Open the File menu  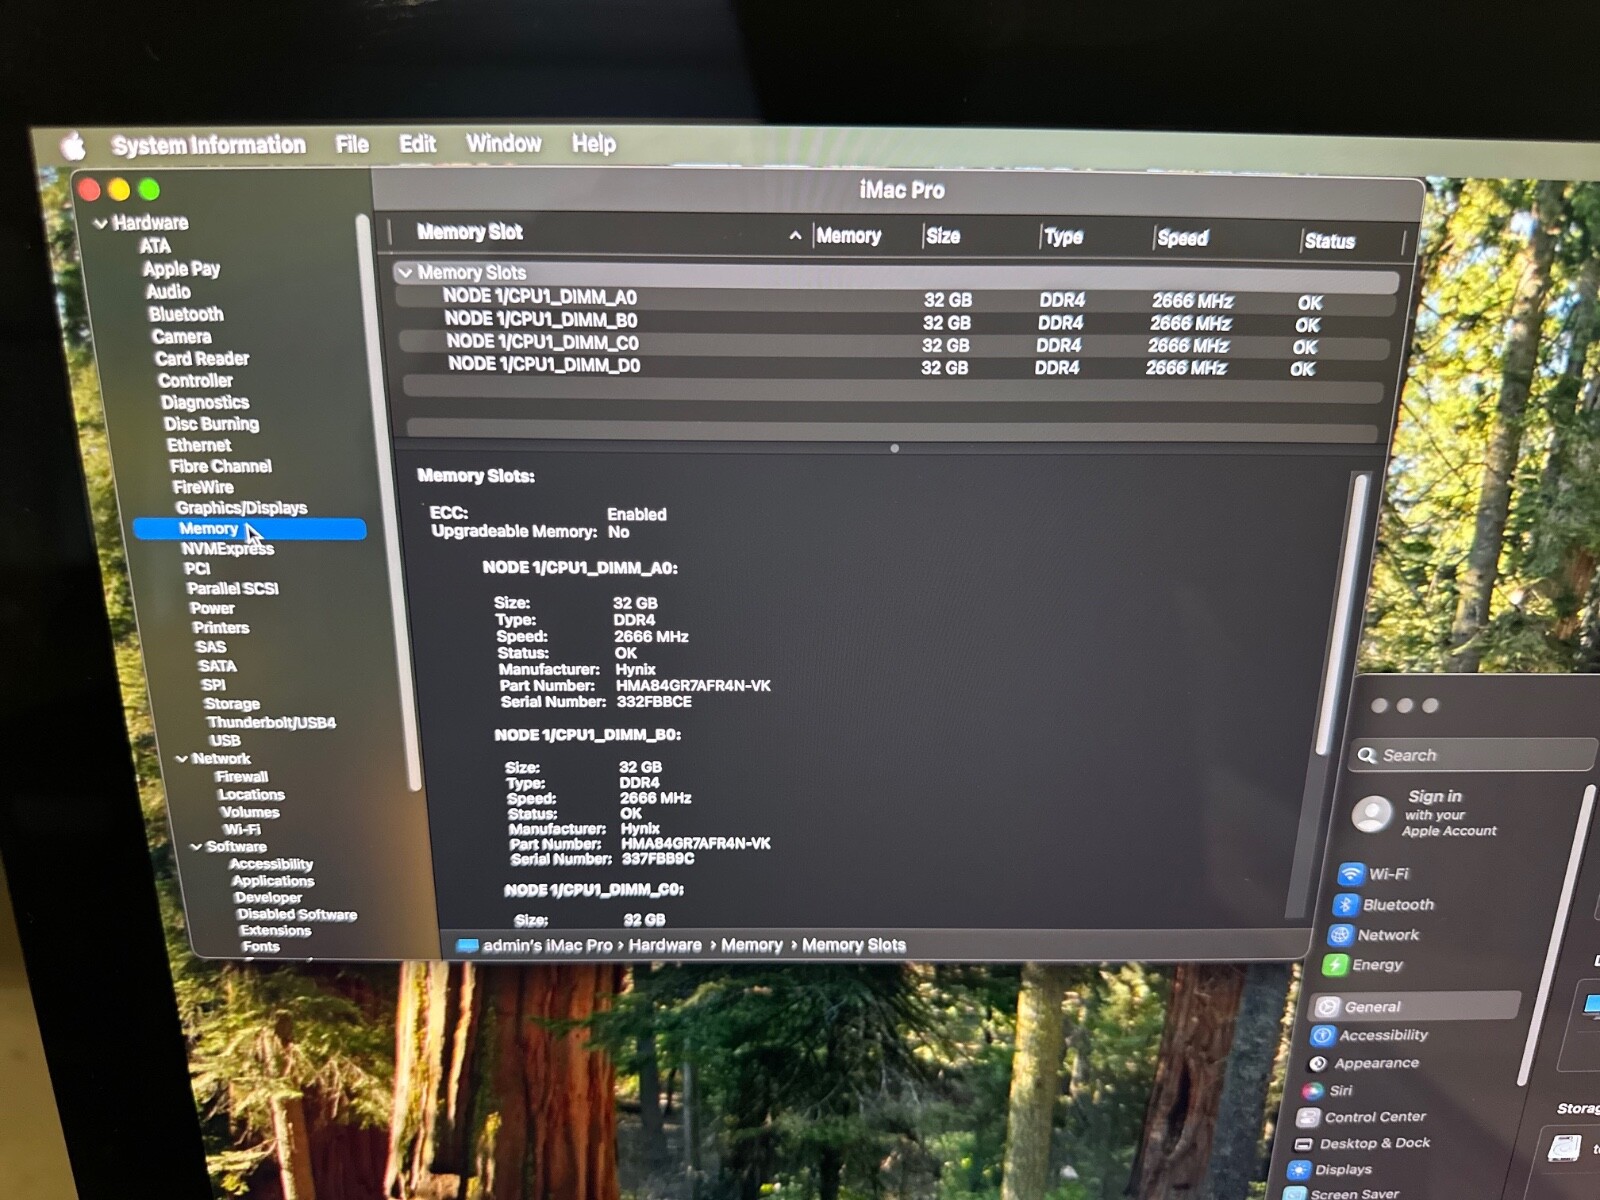[352, 145]
